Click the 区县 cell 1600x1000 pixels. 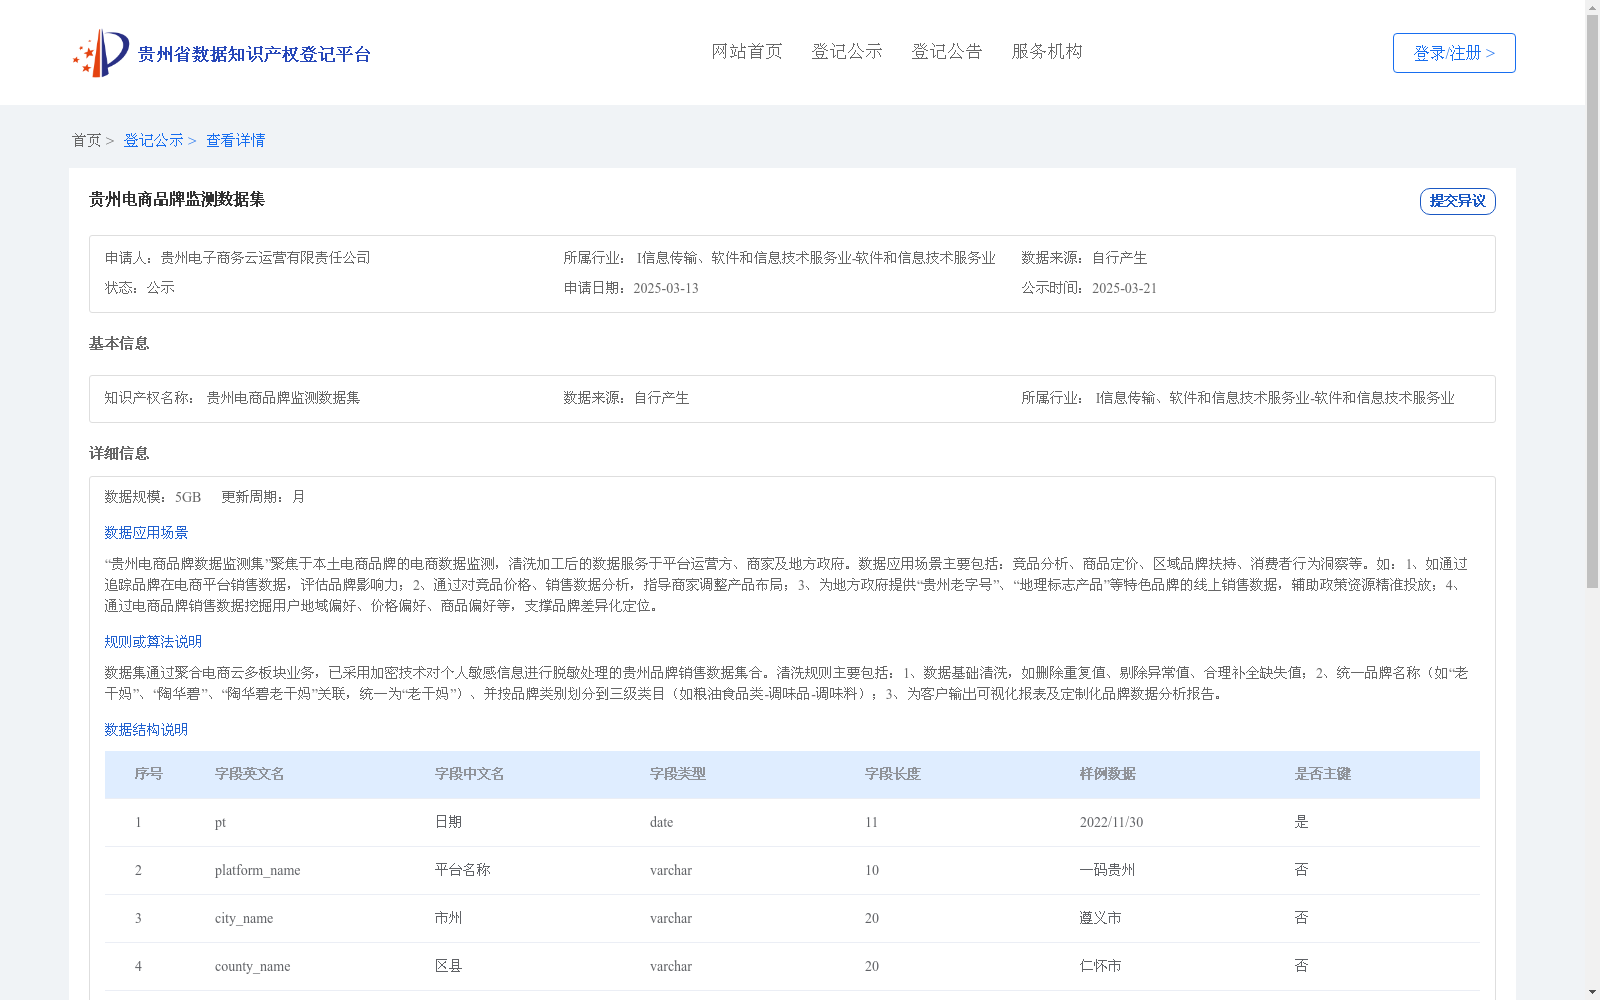tap(449, 966)
